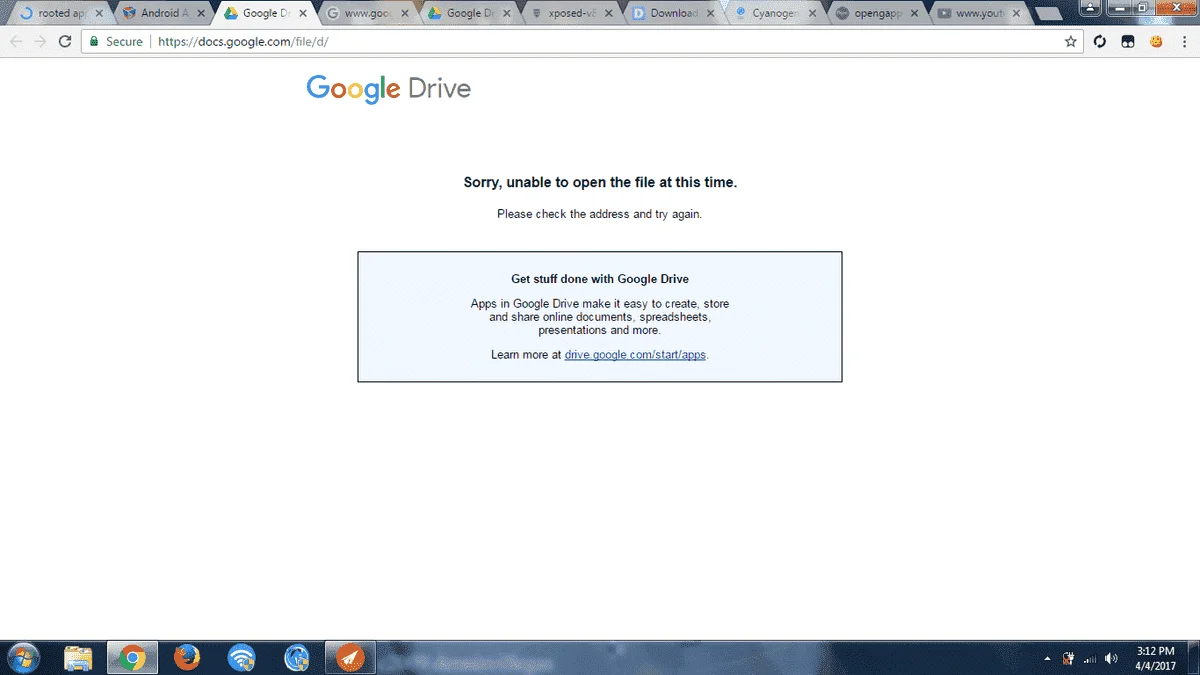
Task: Show hidden system tray icons
Action: pos(1047,658)
